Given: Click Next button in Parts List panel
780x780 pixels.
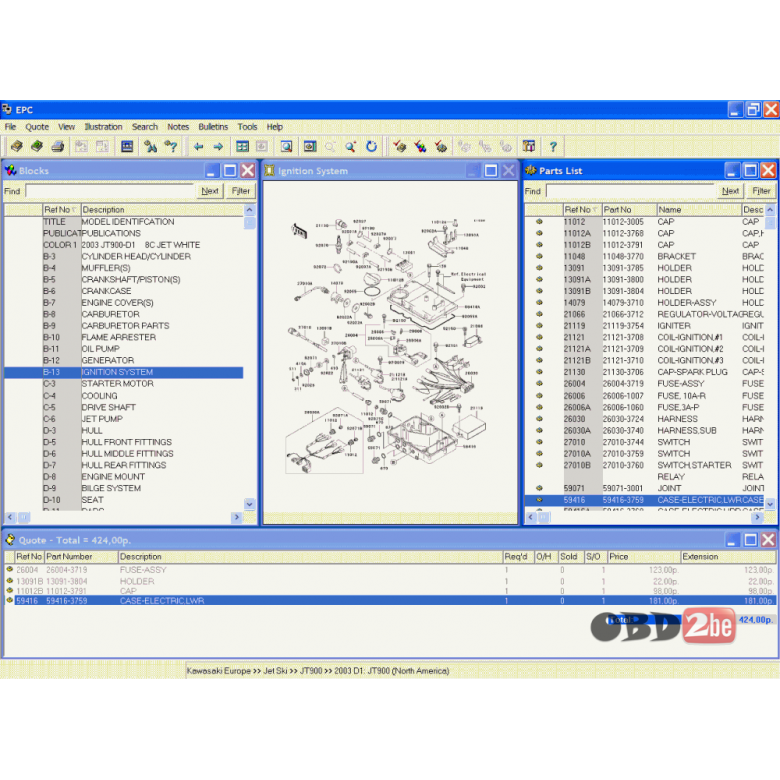Looking at the screenshot, I should tap(730, 191).
